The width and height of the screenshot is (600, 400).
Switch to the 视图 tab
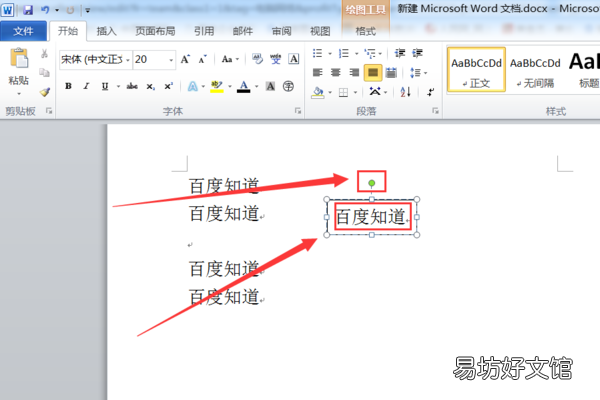coord(320,31)
